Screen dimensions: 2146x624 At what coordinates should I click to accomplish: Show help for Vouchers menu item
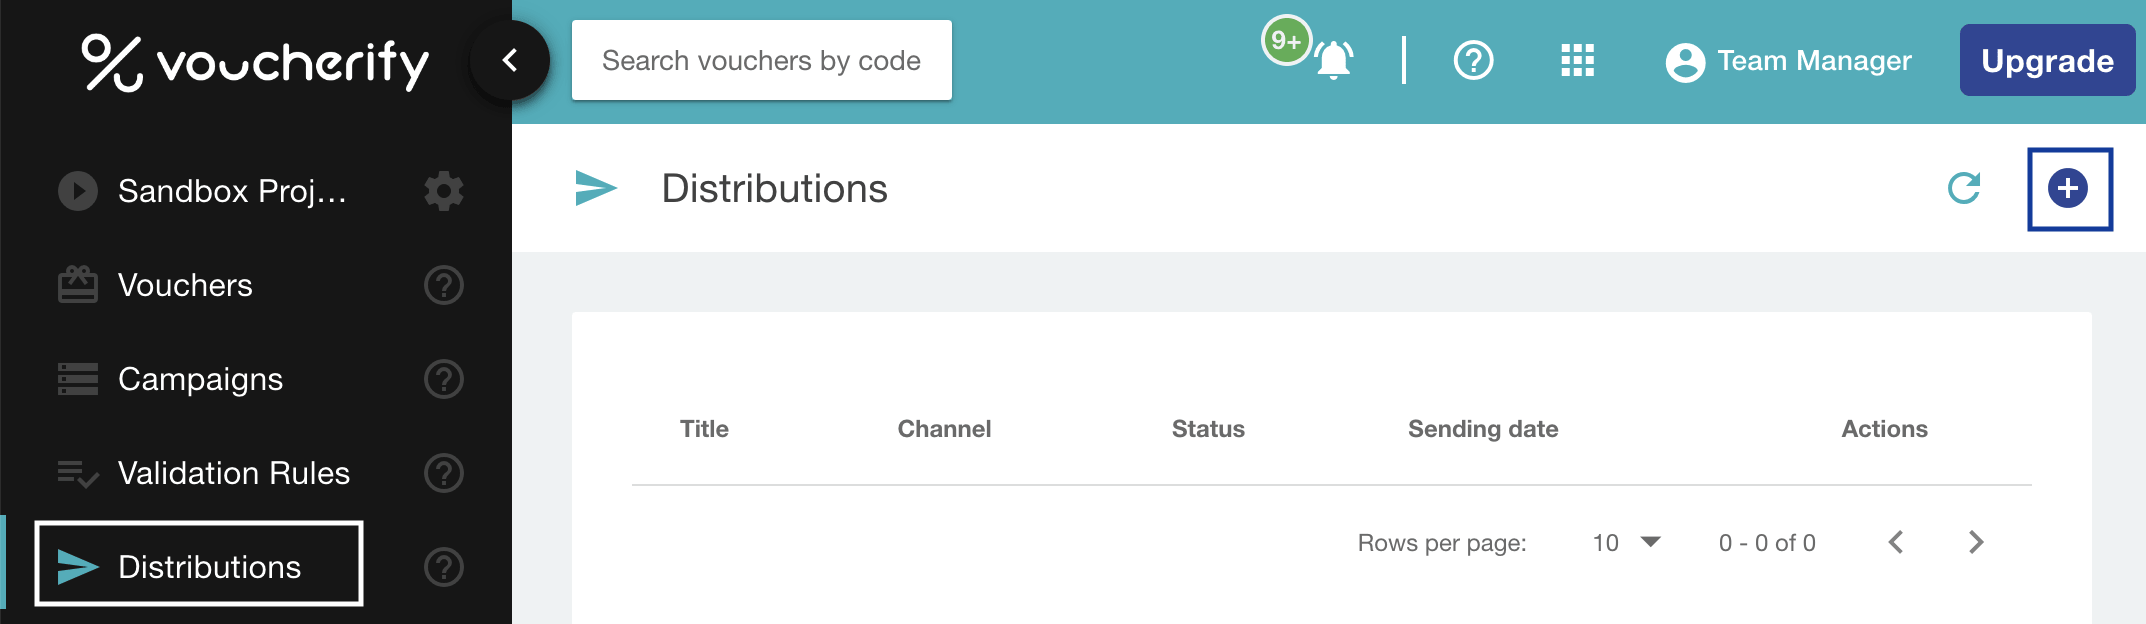[444, 285]
